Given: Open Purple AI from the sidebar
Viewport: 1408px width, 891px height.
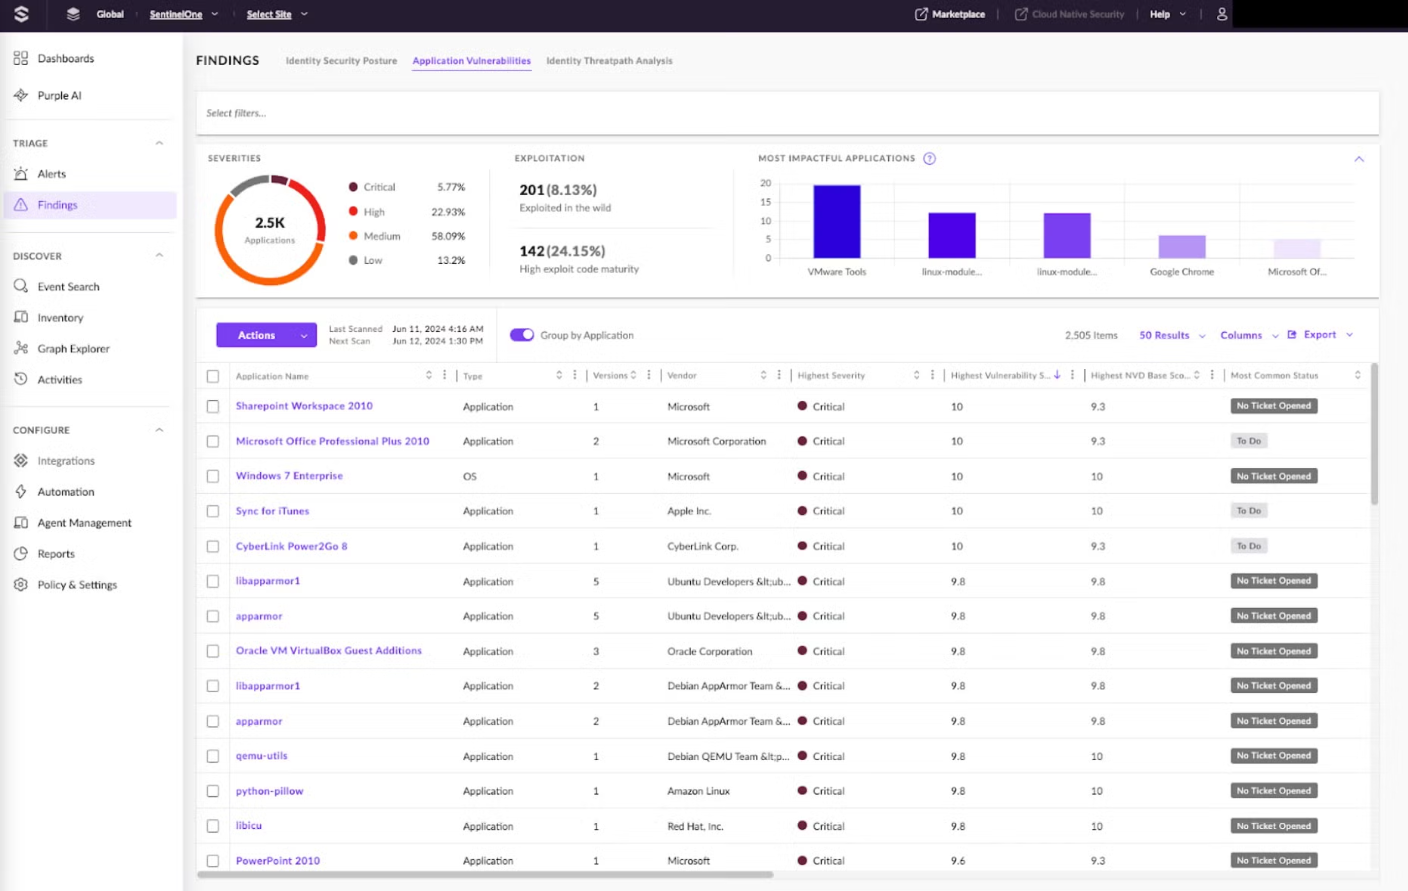Looking at the screenshot, I should pos(59,95).
